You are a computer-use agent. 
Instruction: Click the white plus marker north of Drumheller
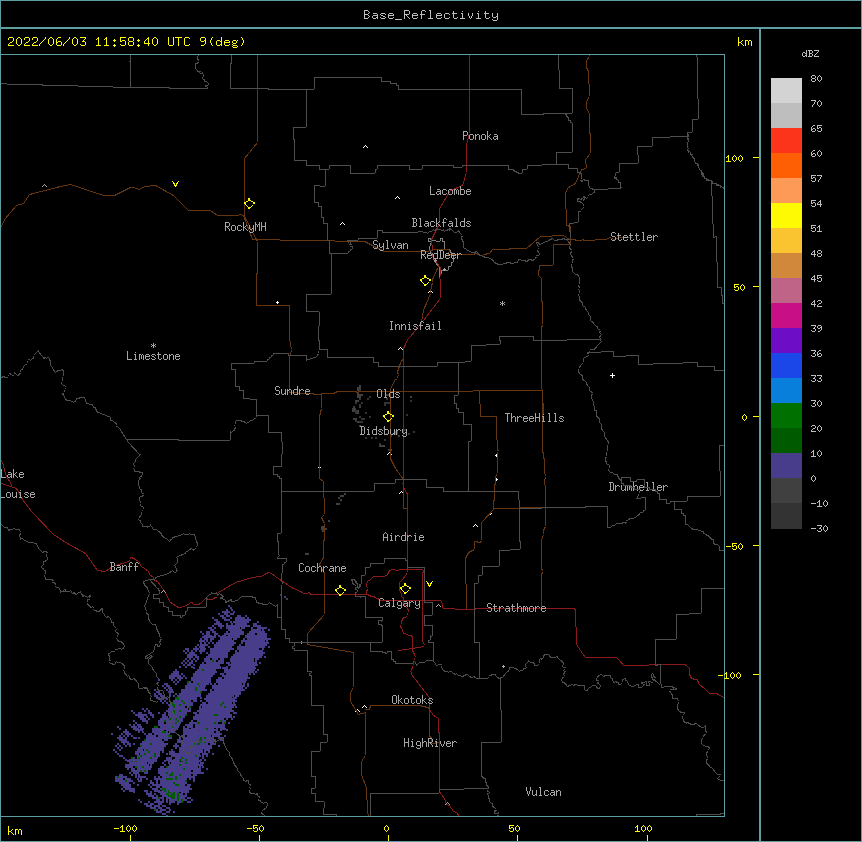(x=612, y=375)
